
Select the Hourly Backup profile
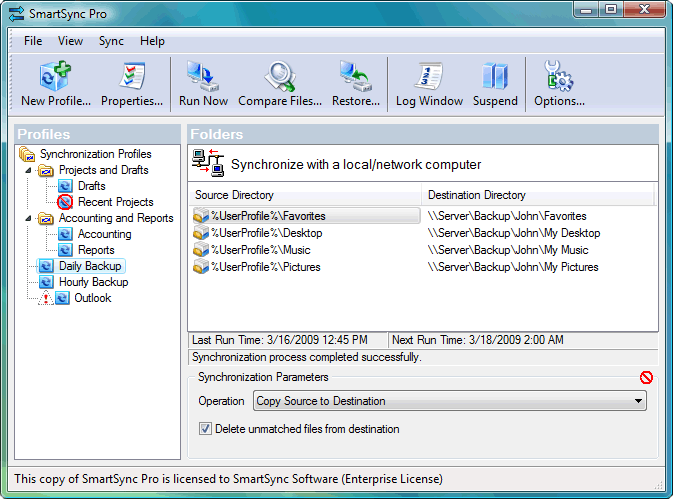(93, 282)
